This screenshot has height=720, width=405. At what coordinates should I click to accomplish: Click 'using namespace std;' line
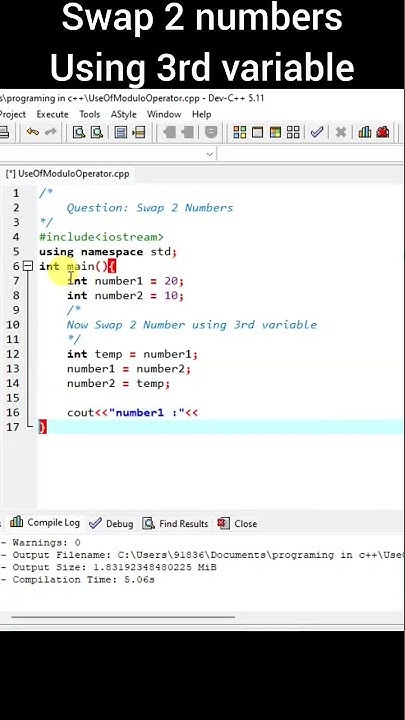tap(108, 252)
